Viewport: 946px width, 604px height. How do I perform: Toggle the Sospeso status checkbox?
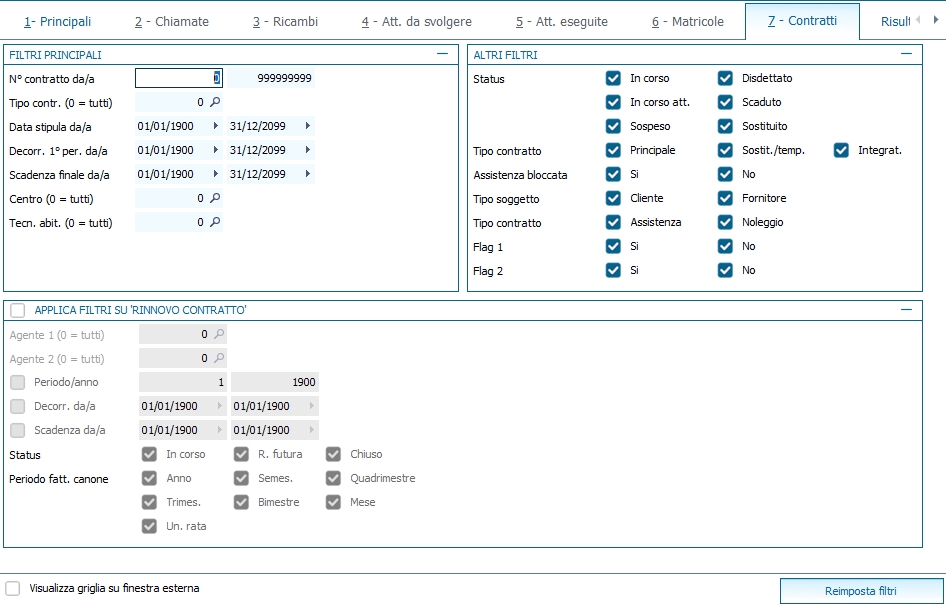click(x=613, y=127)
